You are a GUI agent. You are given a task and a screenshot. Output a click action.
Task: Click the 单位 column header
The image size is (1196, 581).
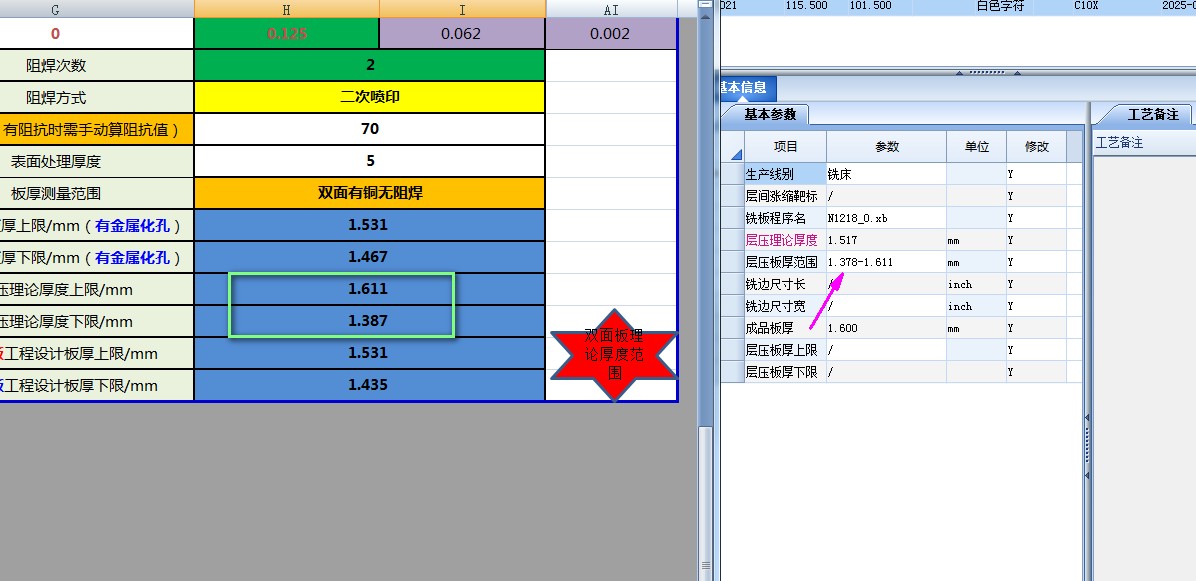976,146
